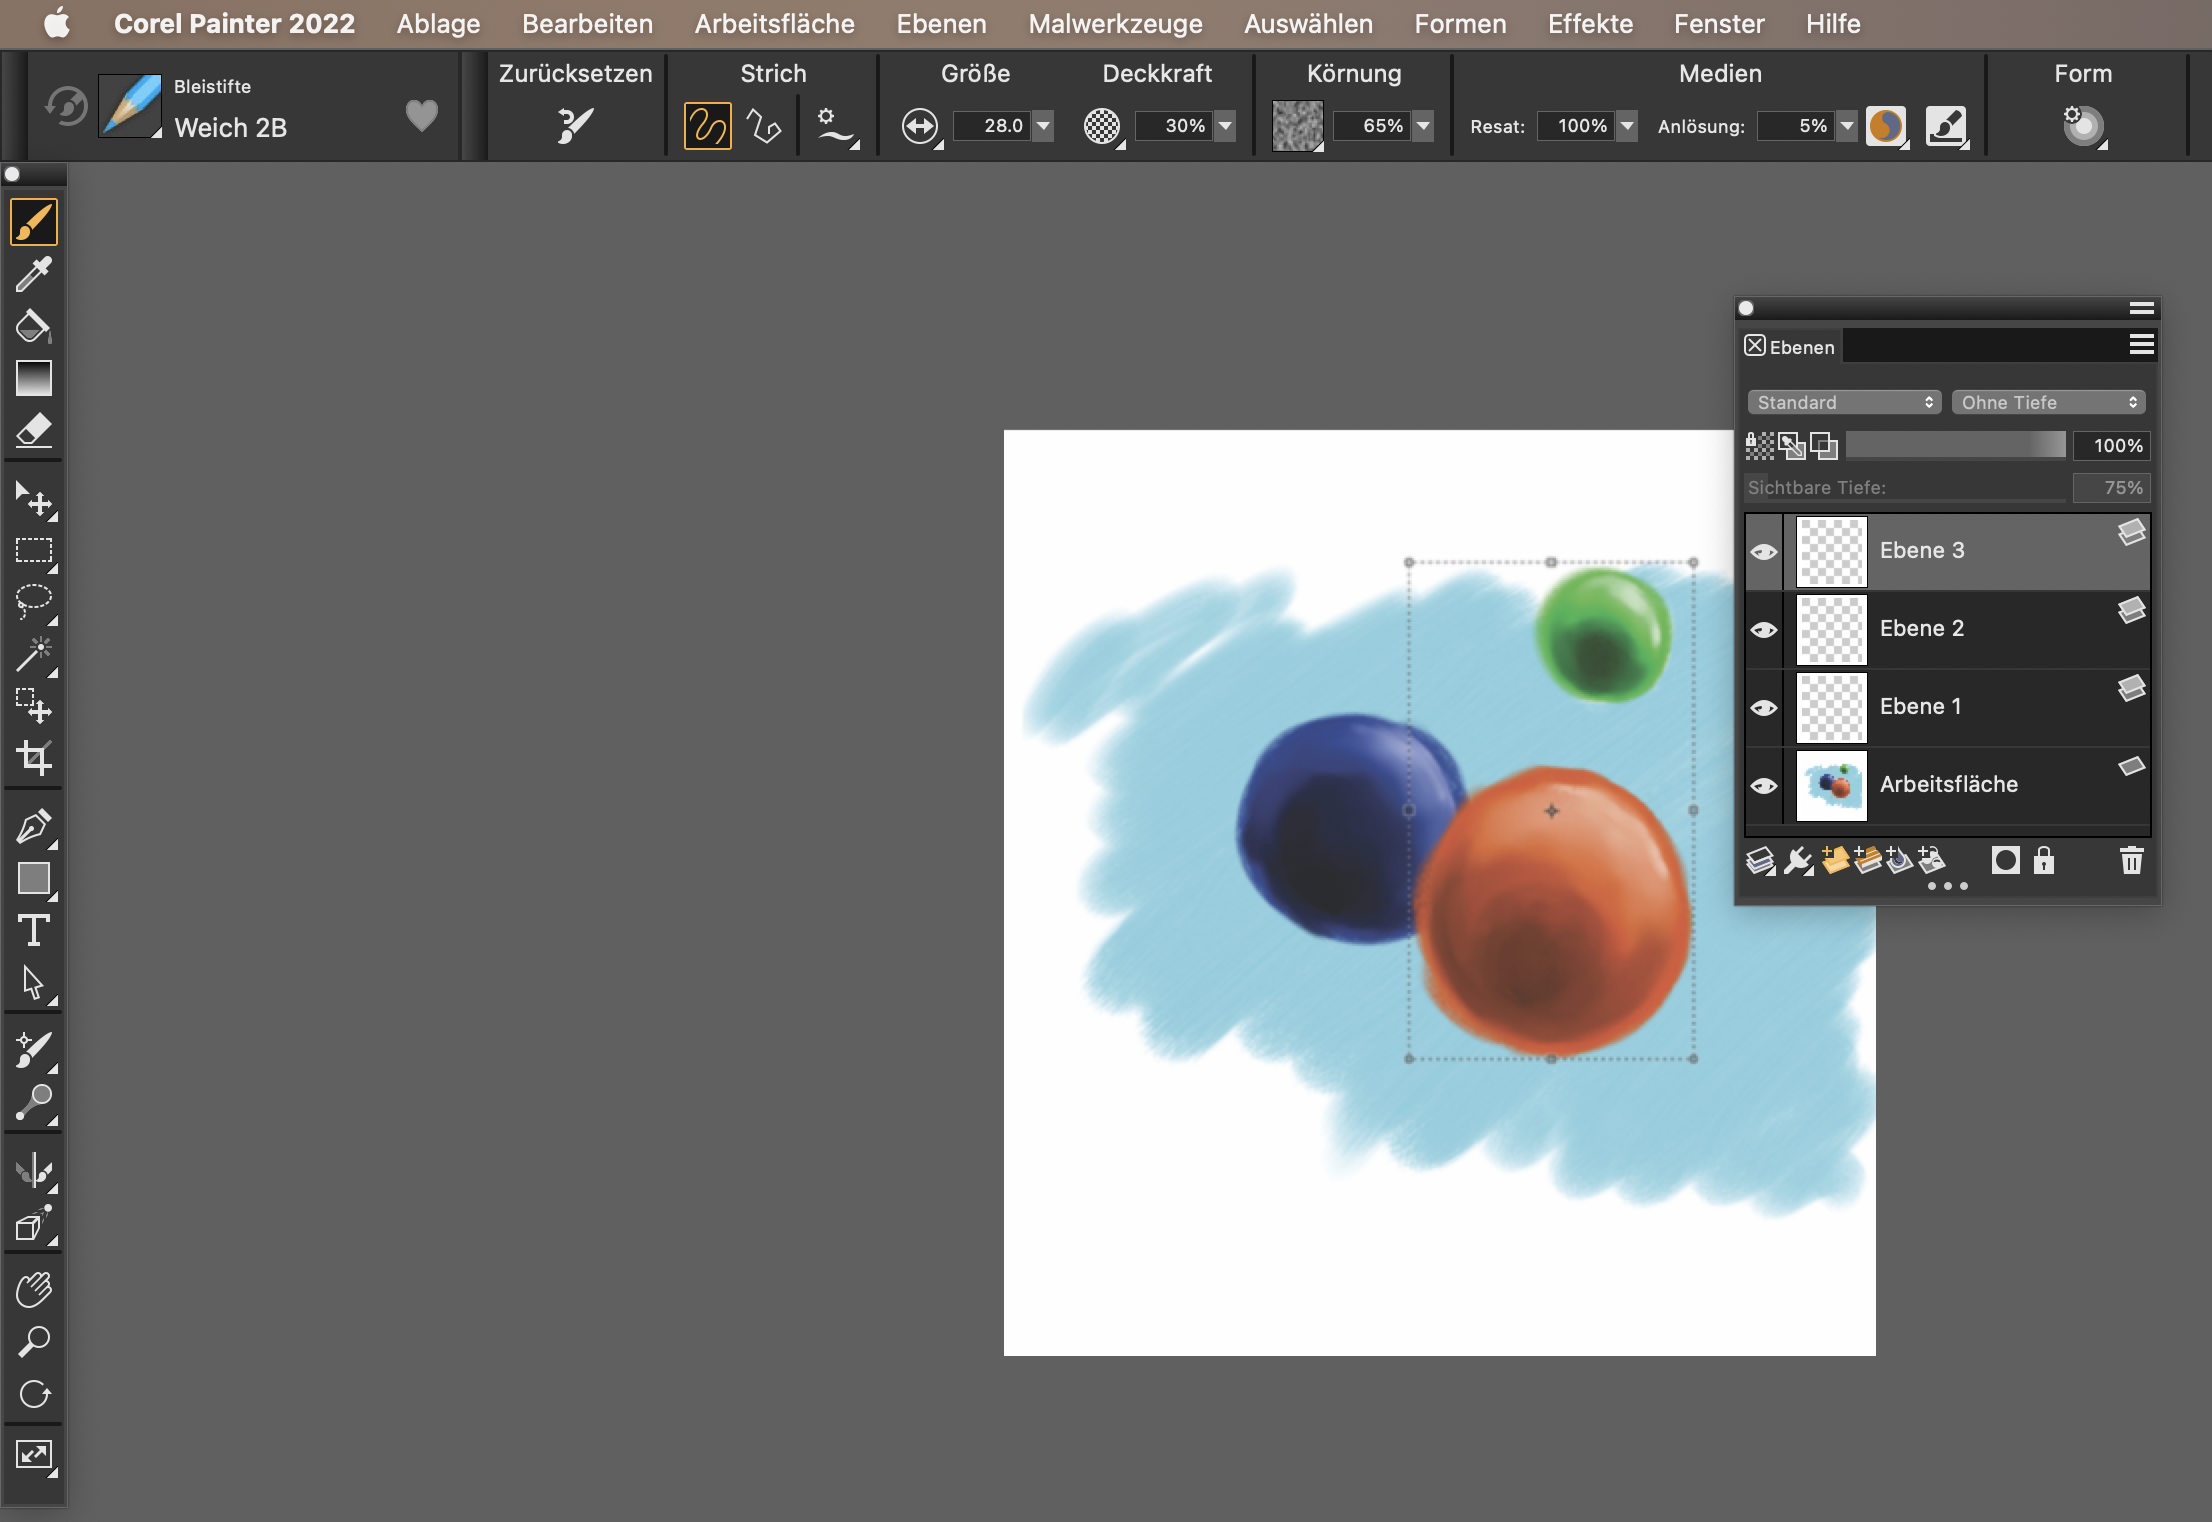The image size is (2212, 1522).
Task: Open the Ohne Tiefe depth dropdown
Action: [x=2047, y=402]
